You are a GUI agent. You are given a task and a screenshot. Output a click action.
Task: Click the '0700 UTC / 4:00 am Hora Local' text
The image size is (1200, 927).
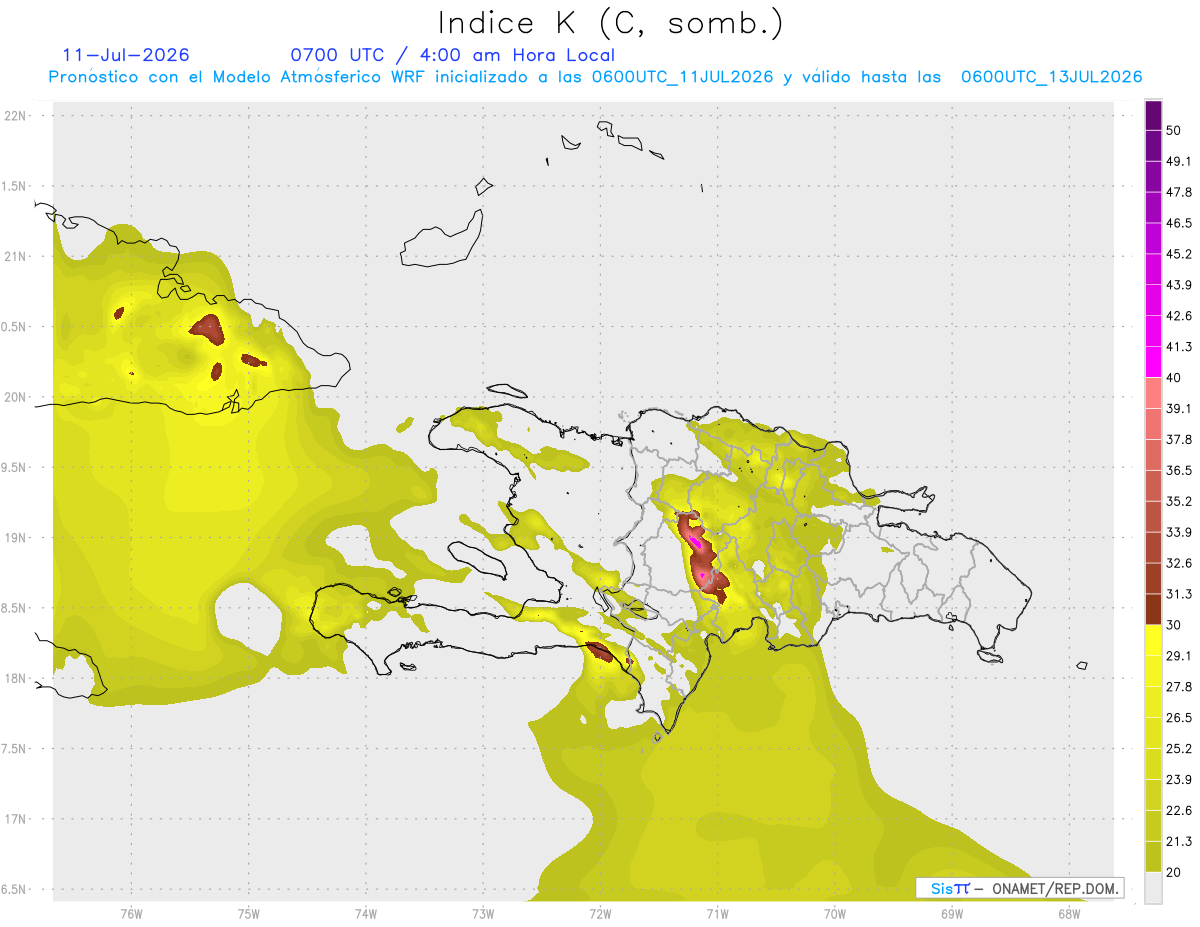pos(452,55)
